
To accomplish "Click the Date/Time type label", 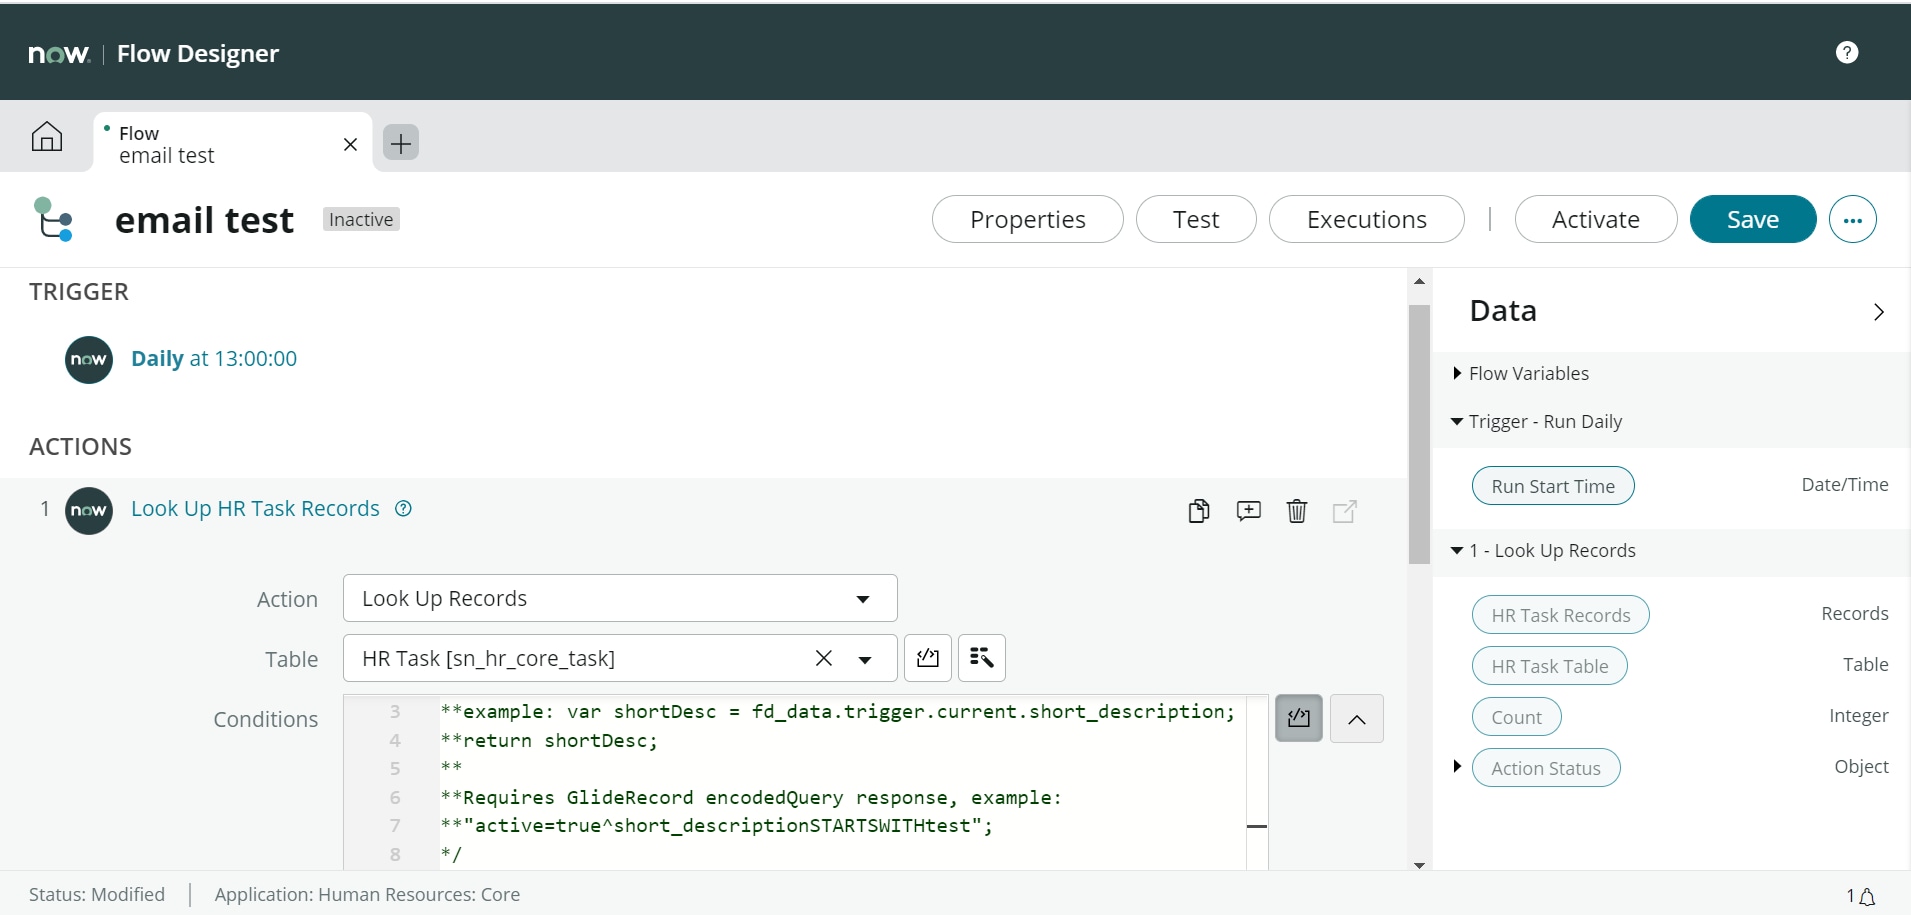I will (x=1844, y=485).
